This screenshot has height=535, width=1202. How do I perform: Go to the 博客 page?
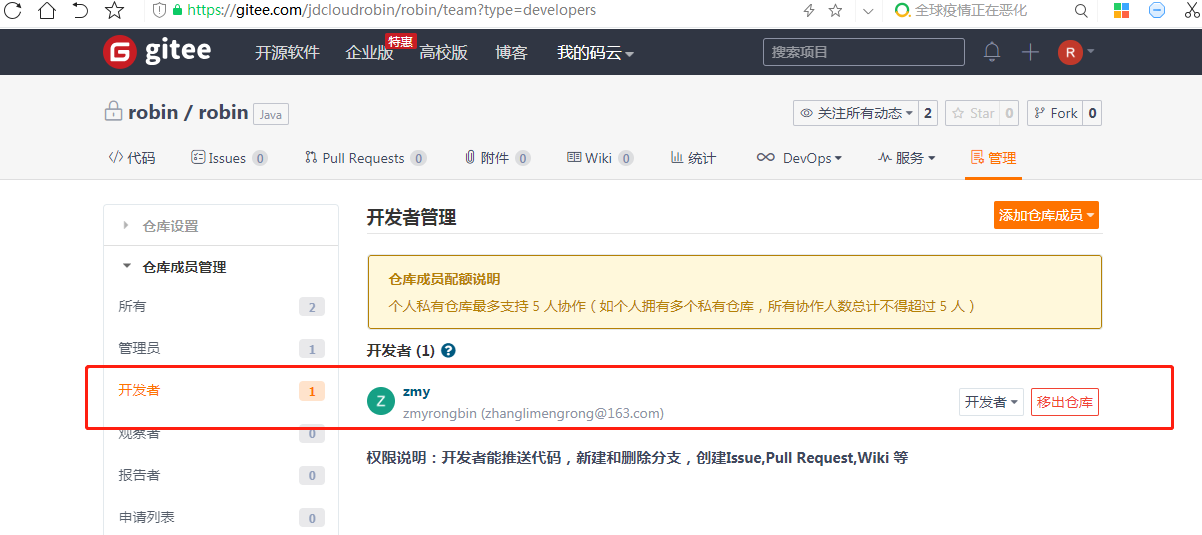click(511, 53)
